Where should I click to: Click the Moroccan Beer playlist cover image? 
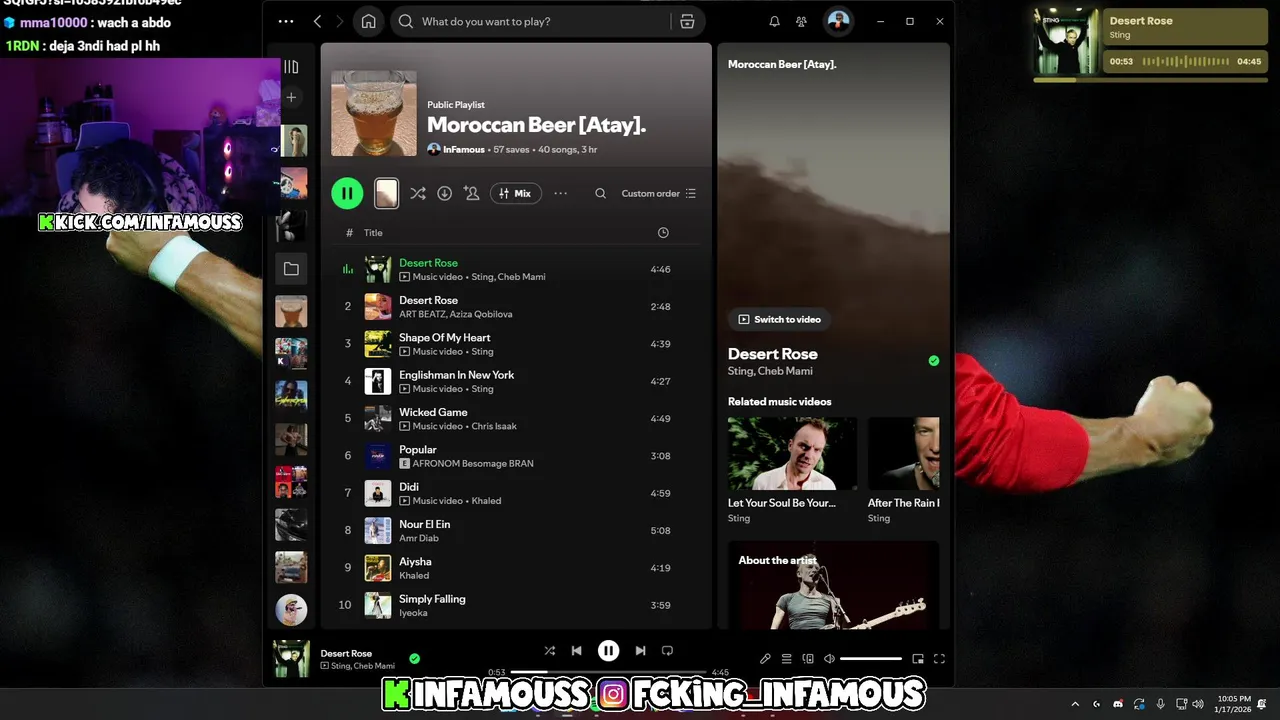point(374,113)
